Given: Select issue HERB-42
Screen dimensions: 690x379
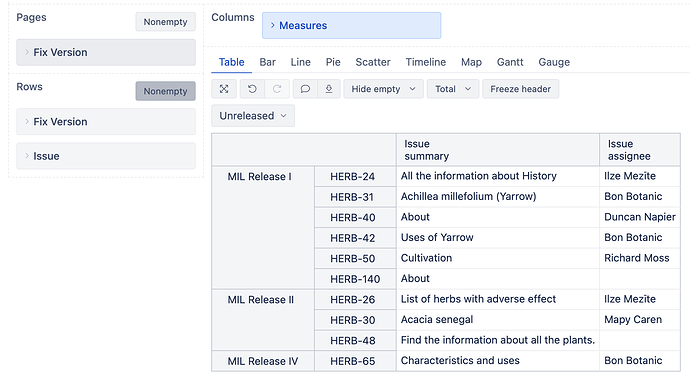Looking at the screenshot, I should [x=355, y=238].
